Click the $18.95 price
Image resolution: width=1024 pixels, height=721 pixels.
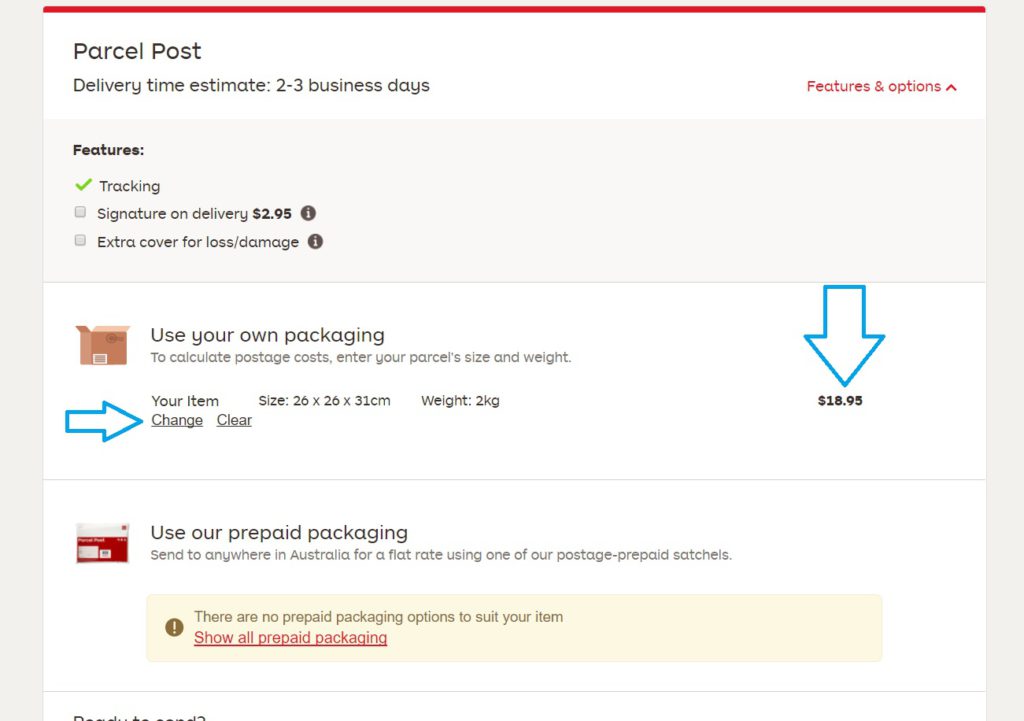[840, 400]
